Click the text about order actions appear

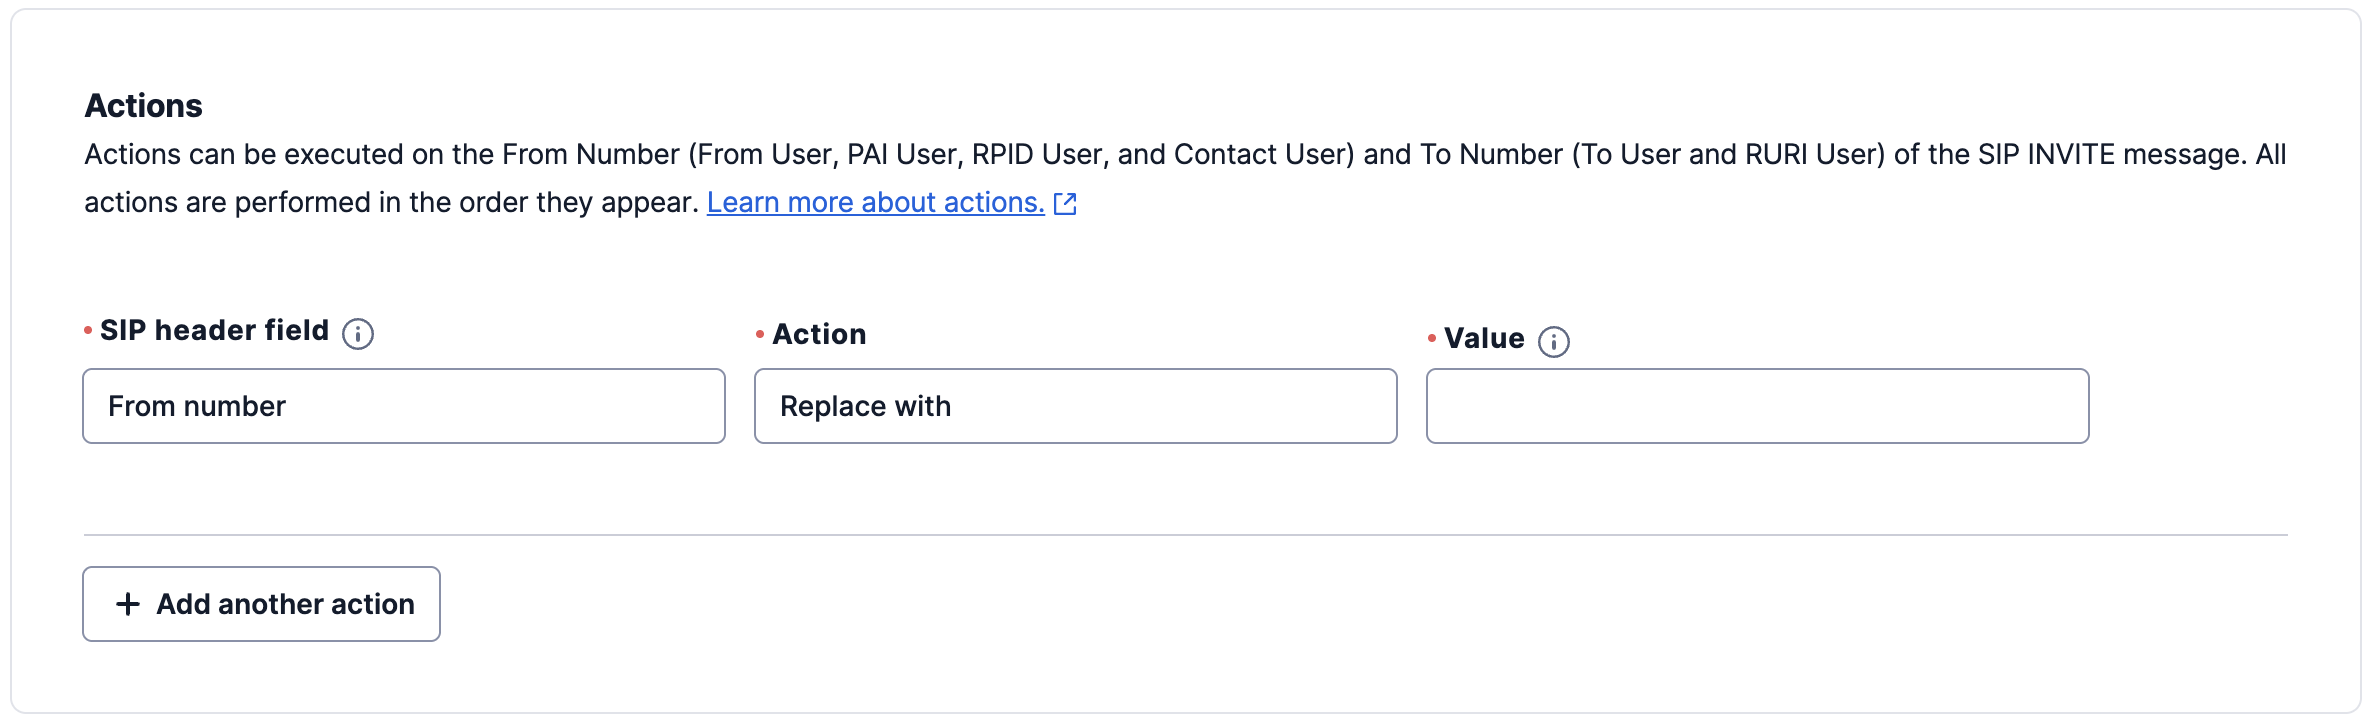(x=392, y=203)
